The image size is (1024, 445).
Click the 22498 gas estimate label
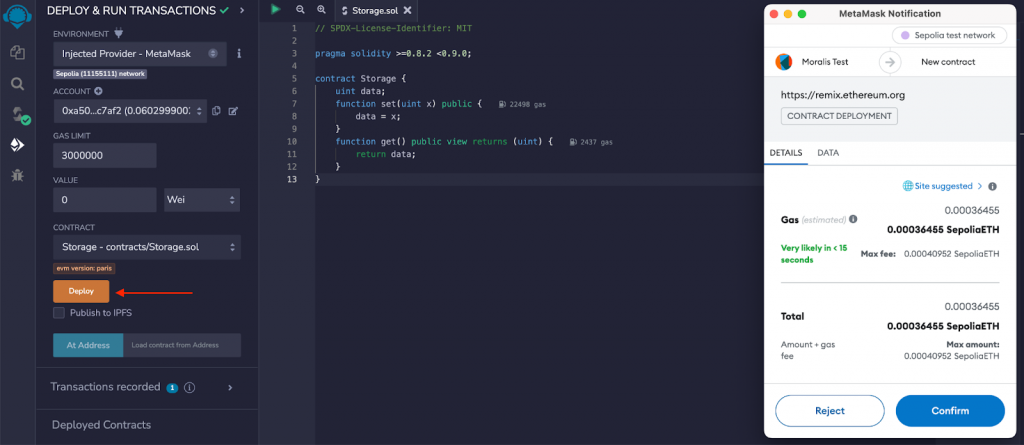pyautogui.click(x=522, y=105)
